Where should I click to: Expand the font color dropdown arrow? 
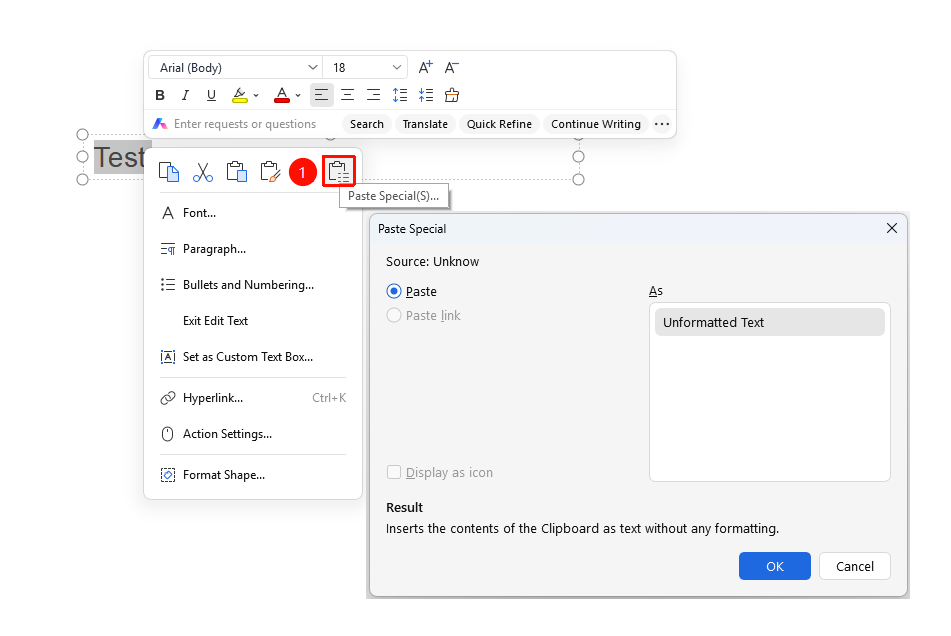(x=298, y=96)
